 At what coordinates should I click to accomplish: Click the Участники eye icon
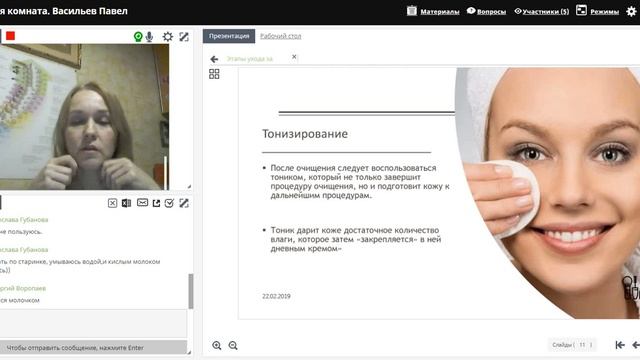pos(518,11)
